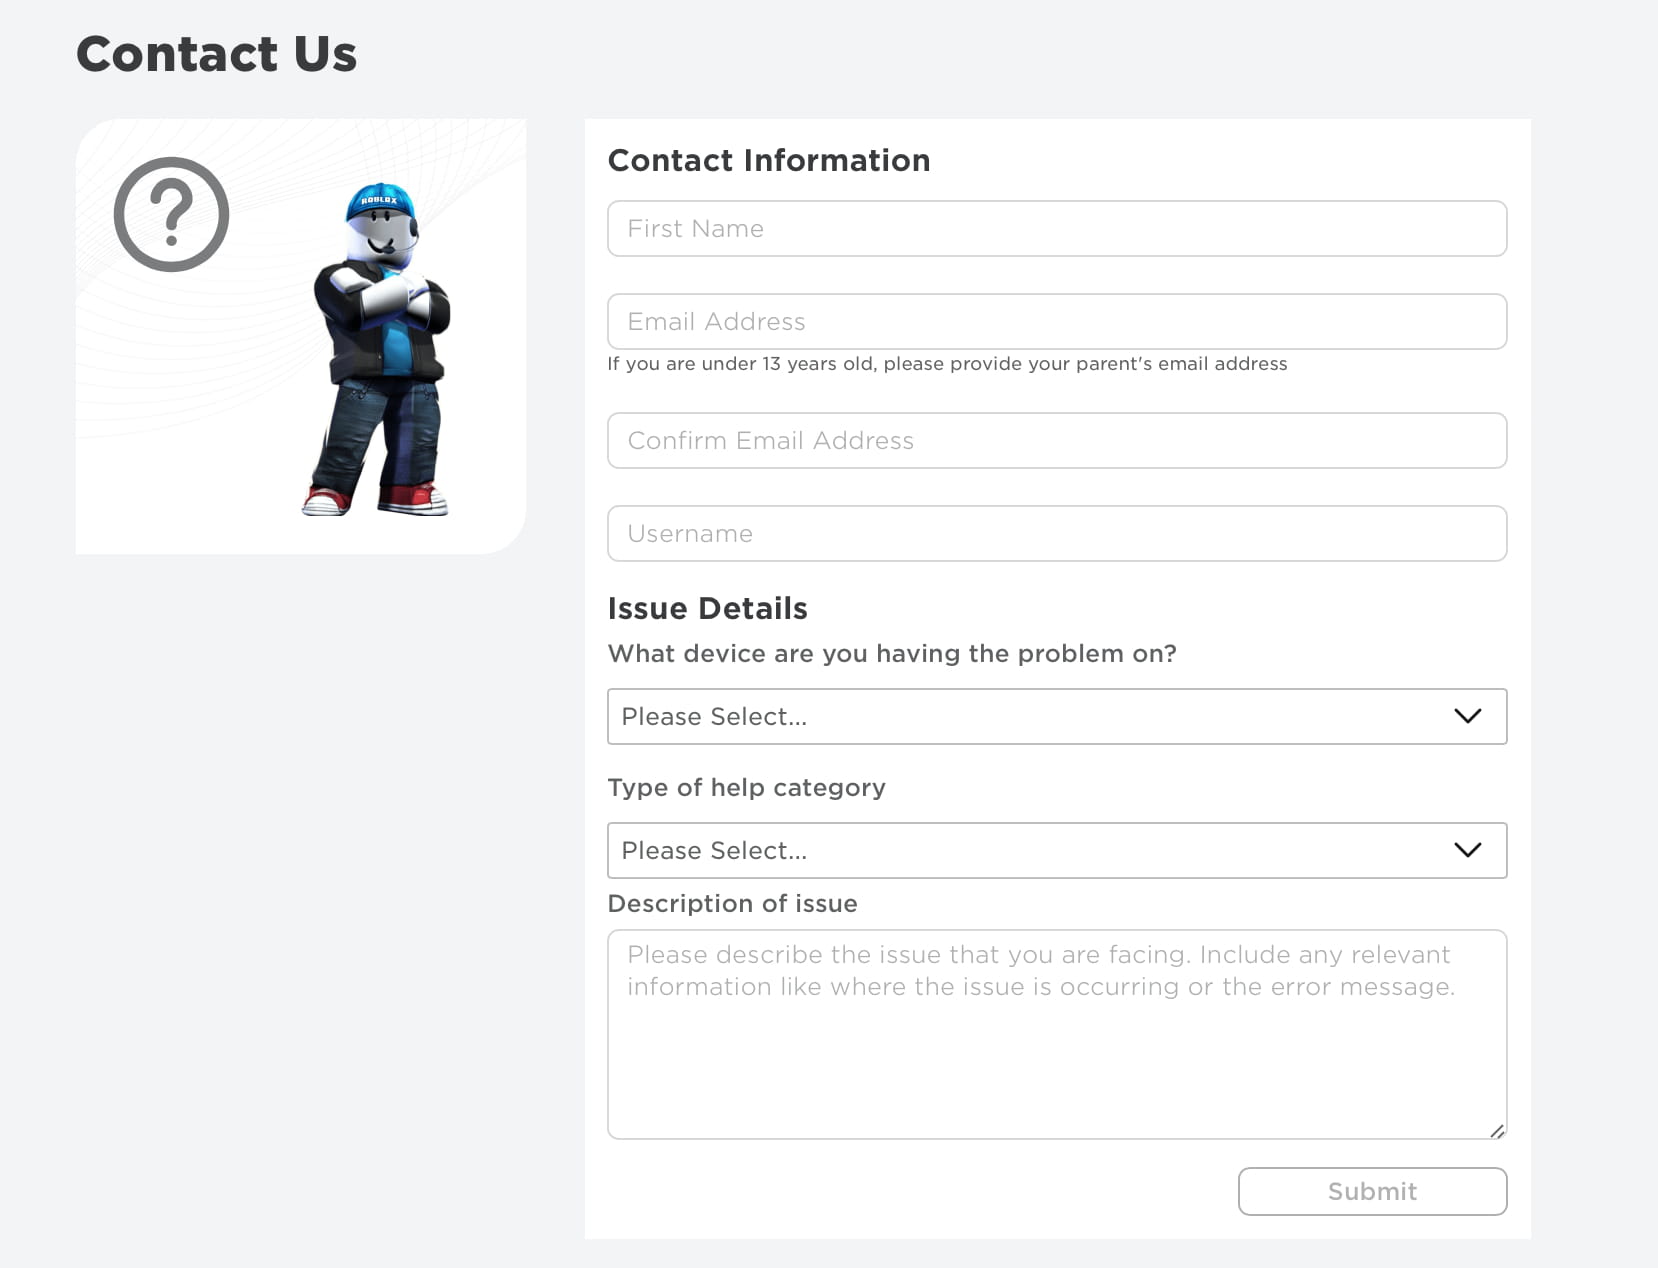Click the question mark help icon
The image size is (1658, 1268).
[x=171, y=214]
